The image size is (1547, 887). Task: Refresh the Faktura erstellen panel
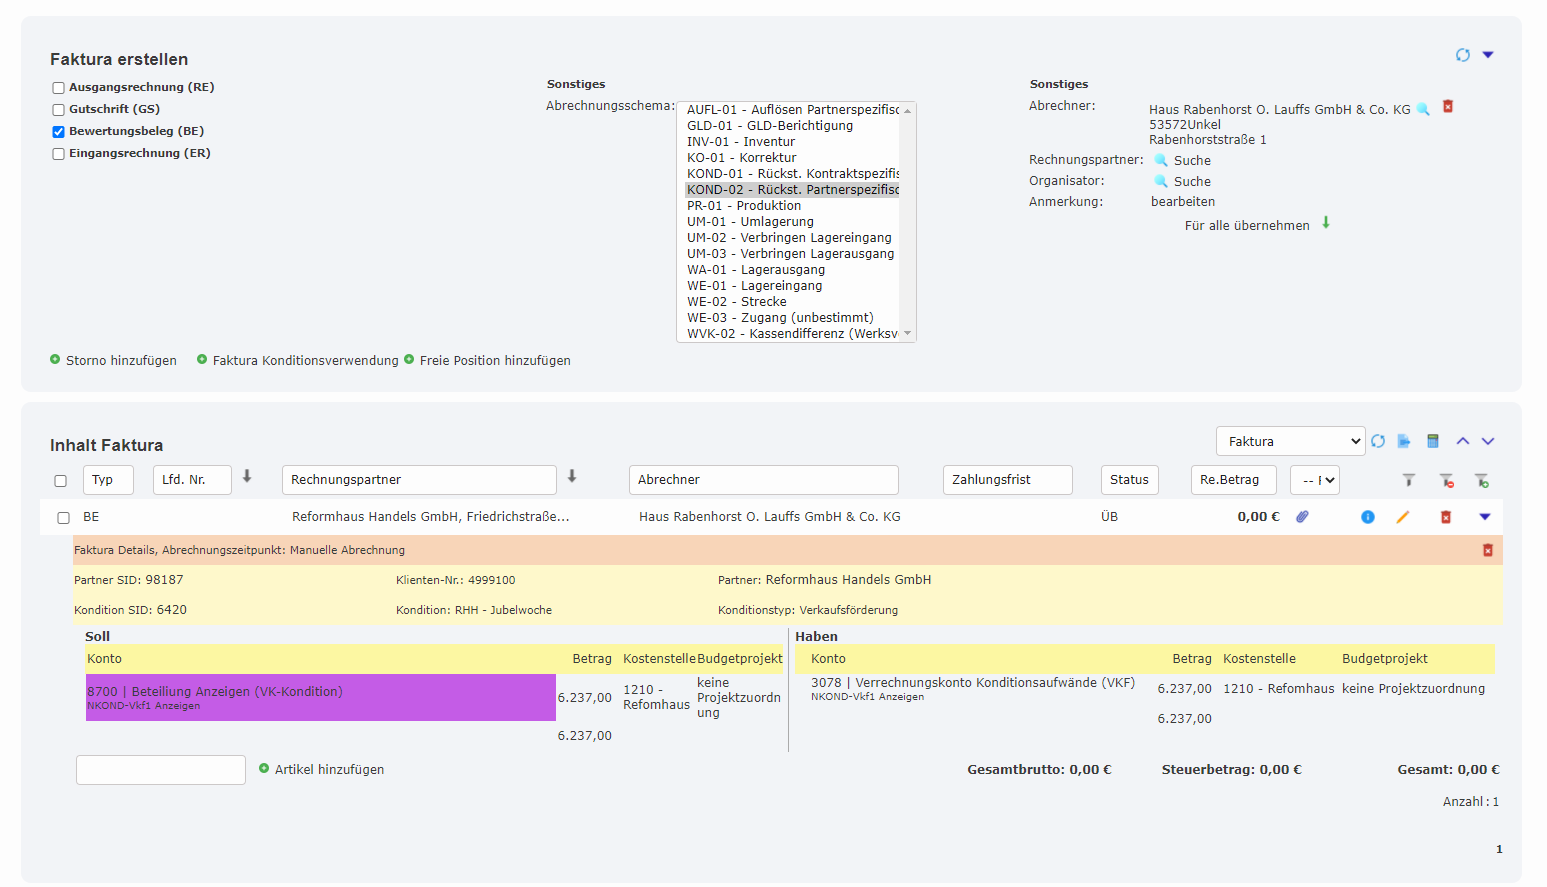tap(1462, 55)
